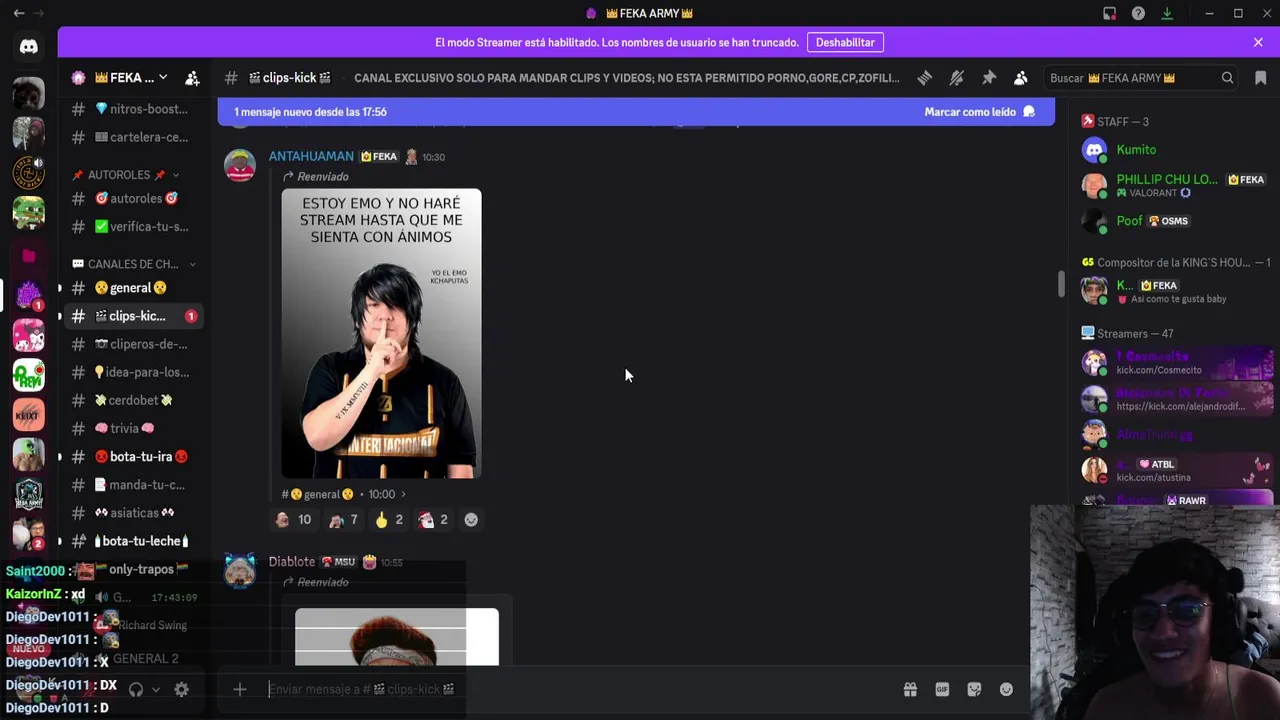
Task: Toggle the reaction with count 7
Action: (342, 520)
